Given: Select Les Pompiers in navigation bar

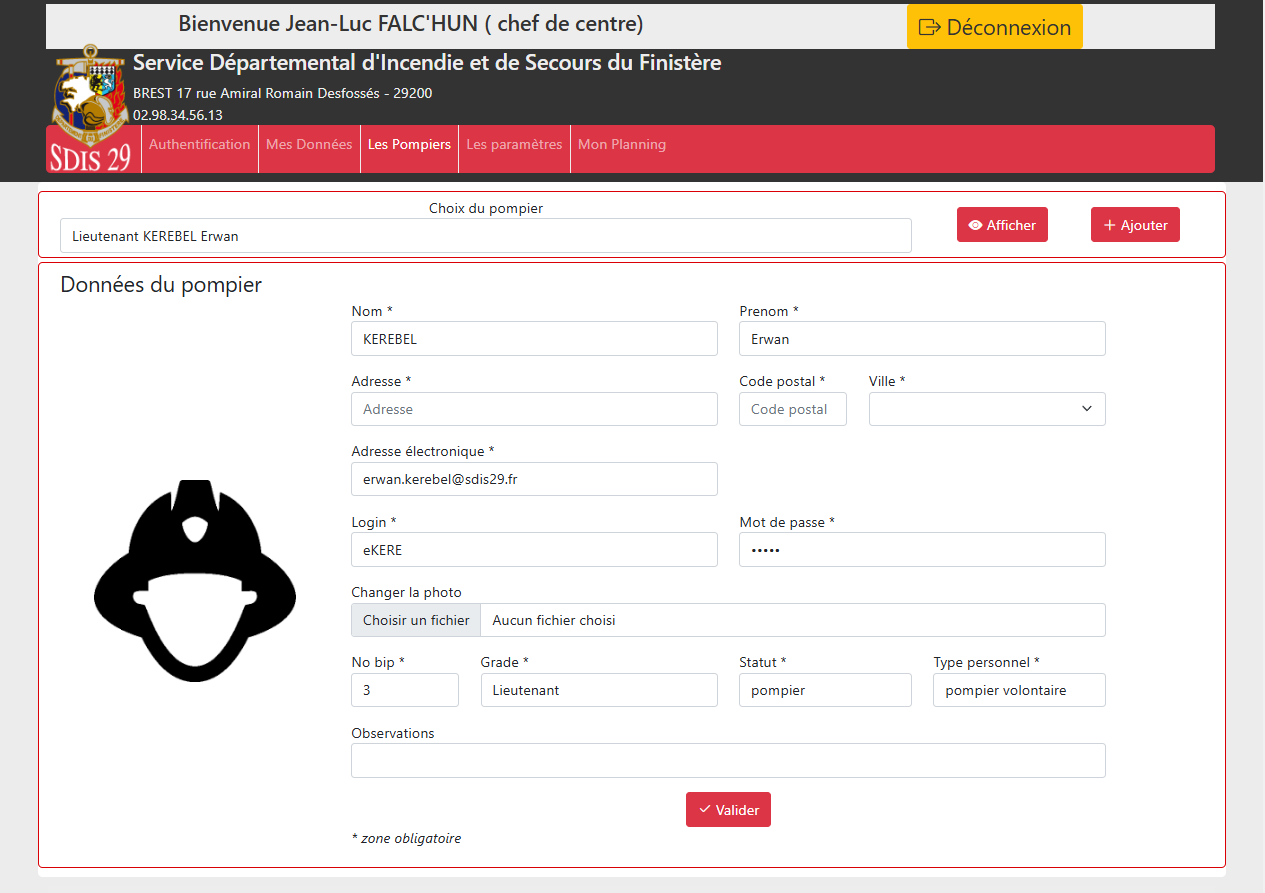Looking at the screenshot, I should coord(409,145).
